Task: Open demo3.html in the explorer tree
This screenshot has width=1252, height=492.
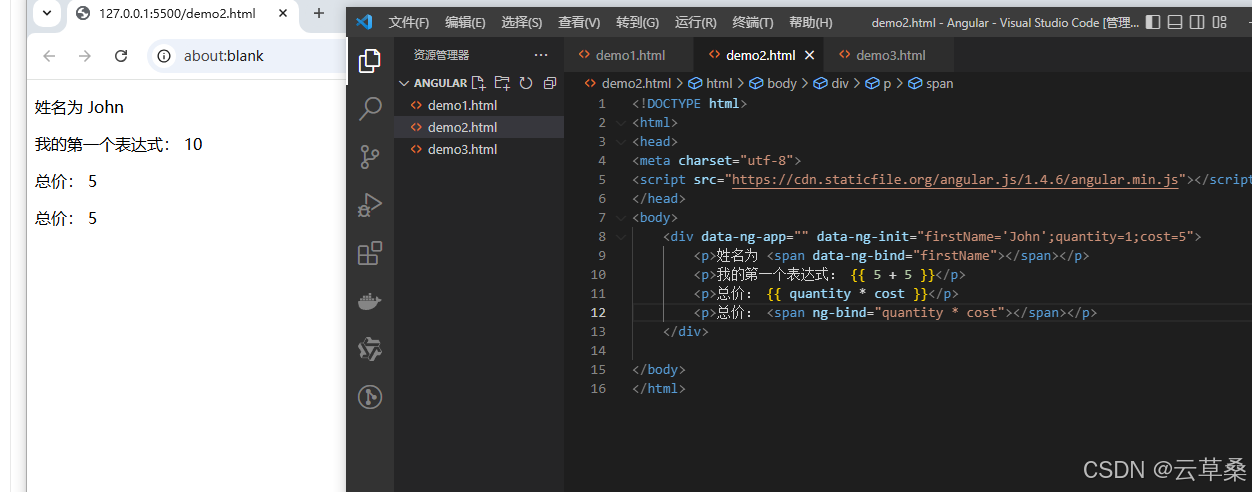Action: click(x=479, y=149)
